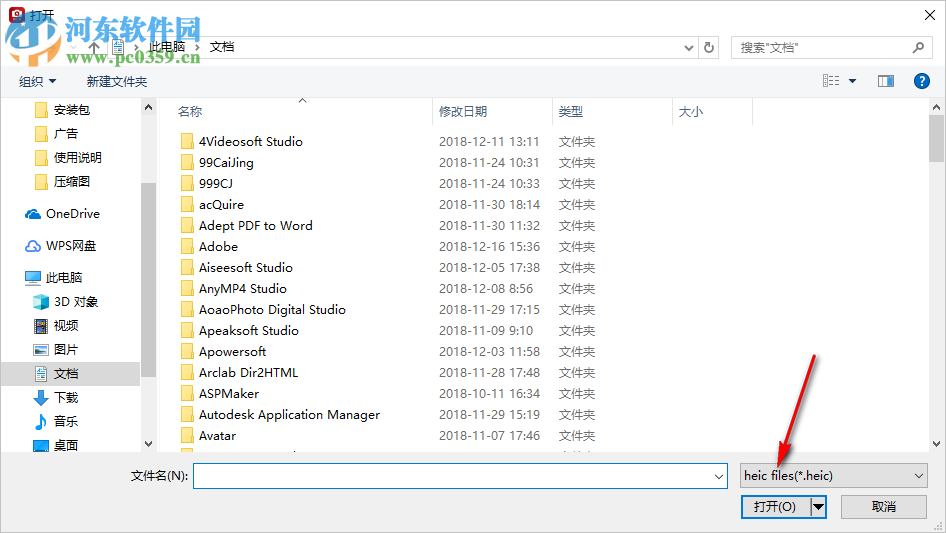This screenshot has width=946, height=533.
Task: Select the AnyMP4 Studio folder
Action: tap(243, 289)
